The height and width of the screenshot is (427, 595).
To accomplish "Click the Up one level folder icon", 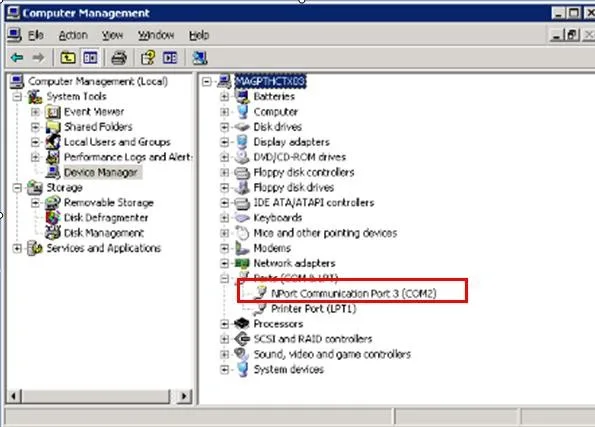I will [x=68, y=58].
